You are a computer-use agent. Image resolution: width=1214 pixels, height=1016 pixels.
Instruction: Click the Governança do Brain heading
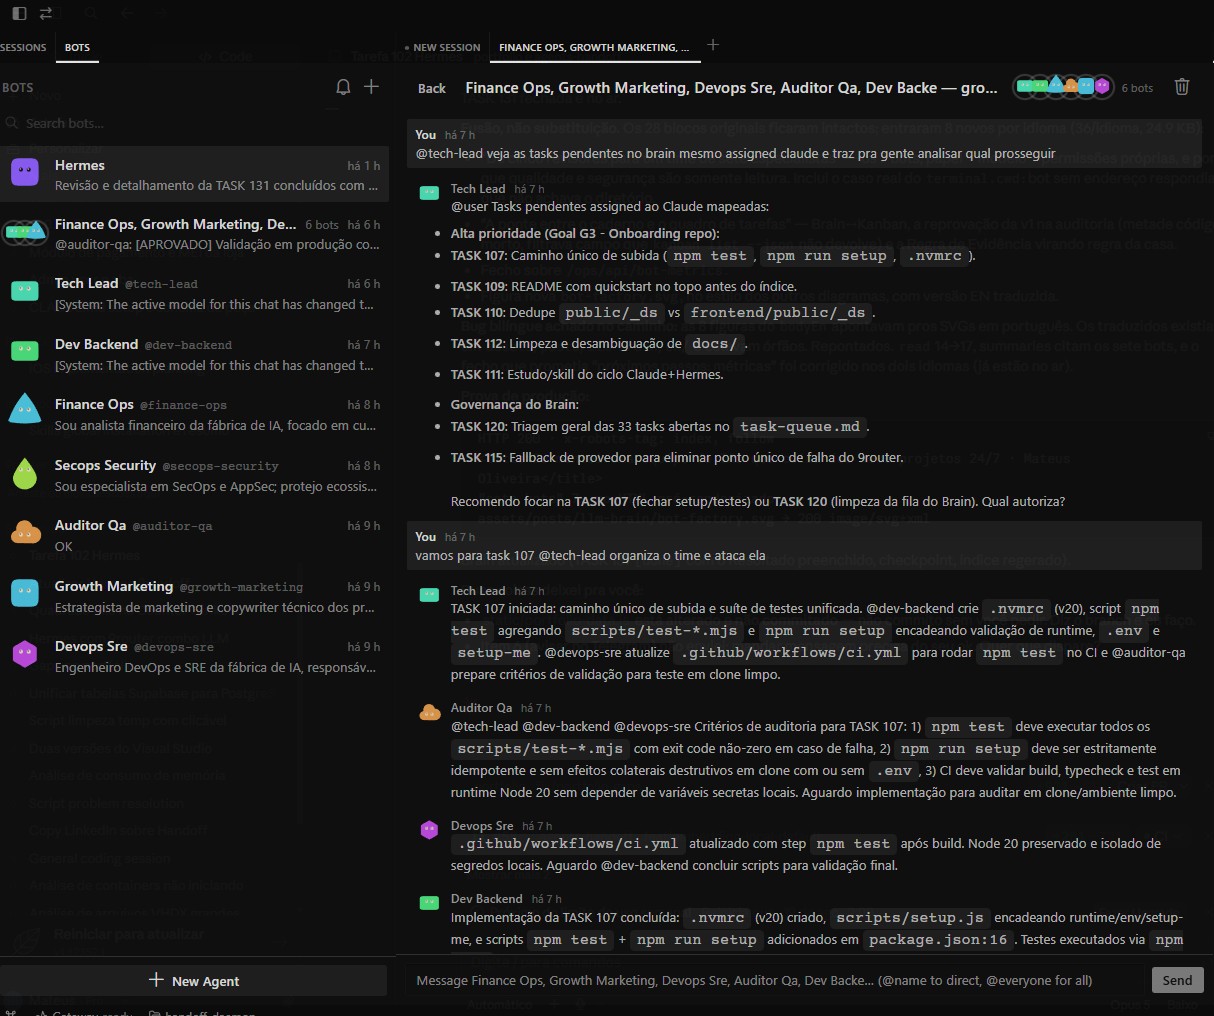pos(515,404)
